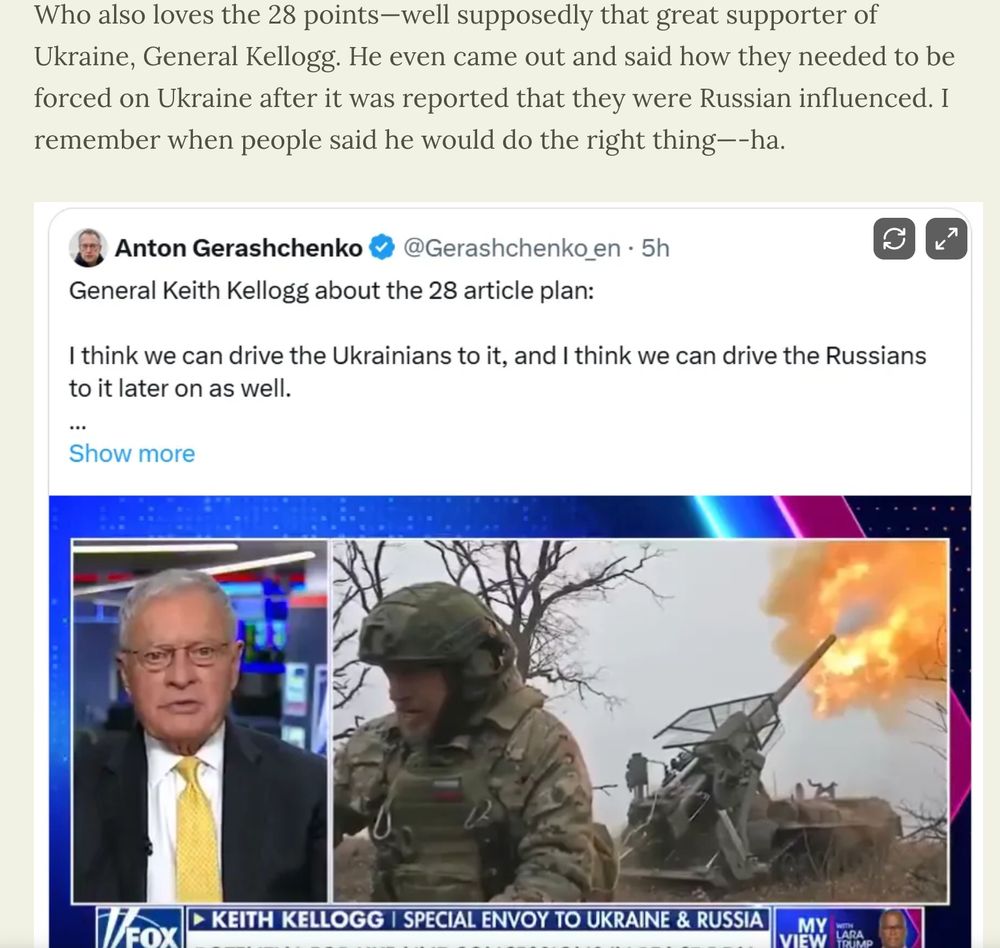Click the reload embed icon on tweet
The width and height of the screenshot is (1000, 948).
(x=893, y=239)
